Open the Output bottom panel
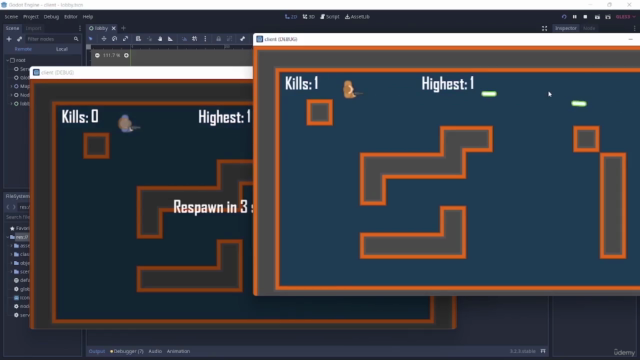The image size is (640, 360). coord(97,351)
